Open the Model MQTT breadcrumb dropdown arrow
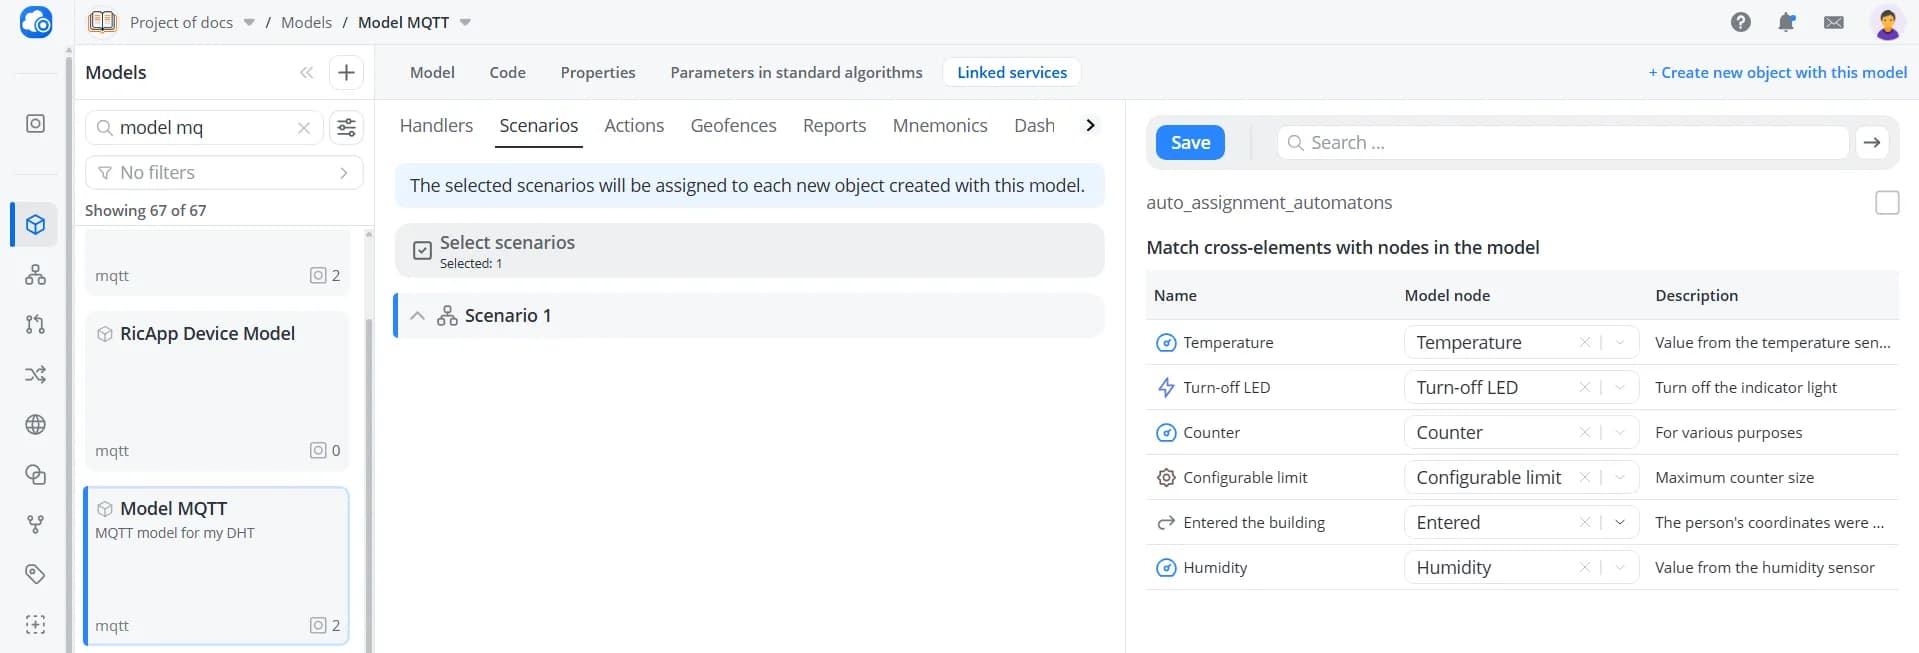This screenshot has height=653, width=1919. (465, 23)
